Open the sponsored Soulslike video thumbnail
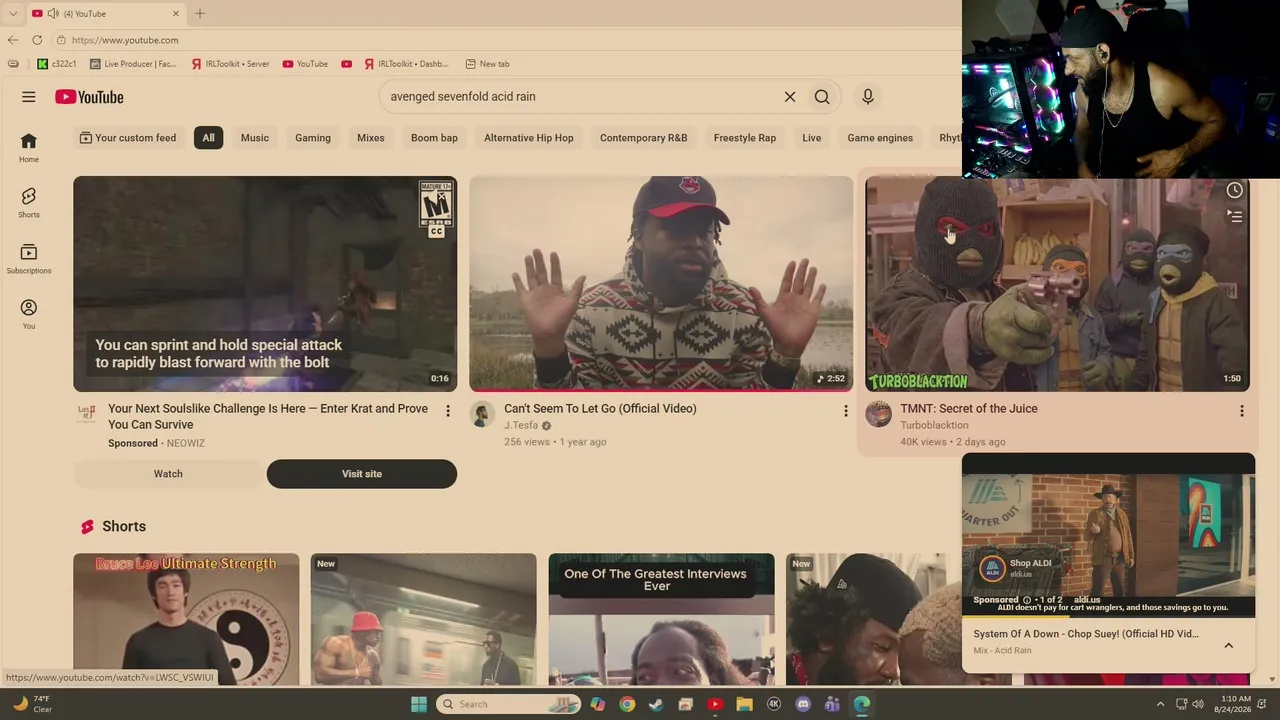 click(265, 284)
